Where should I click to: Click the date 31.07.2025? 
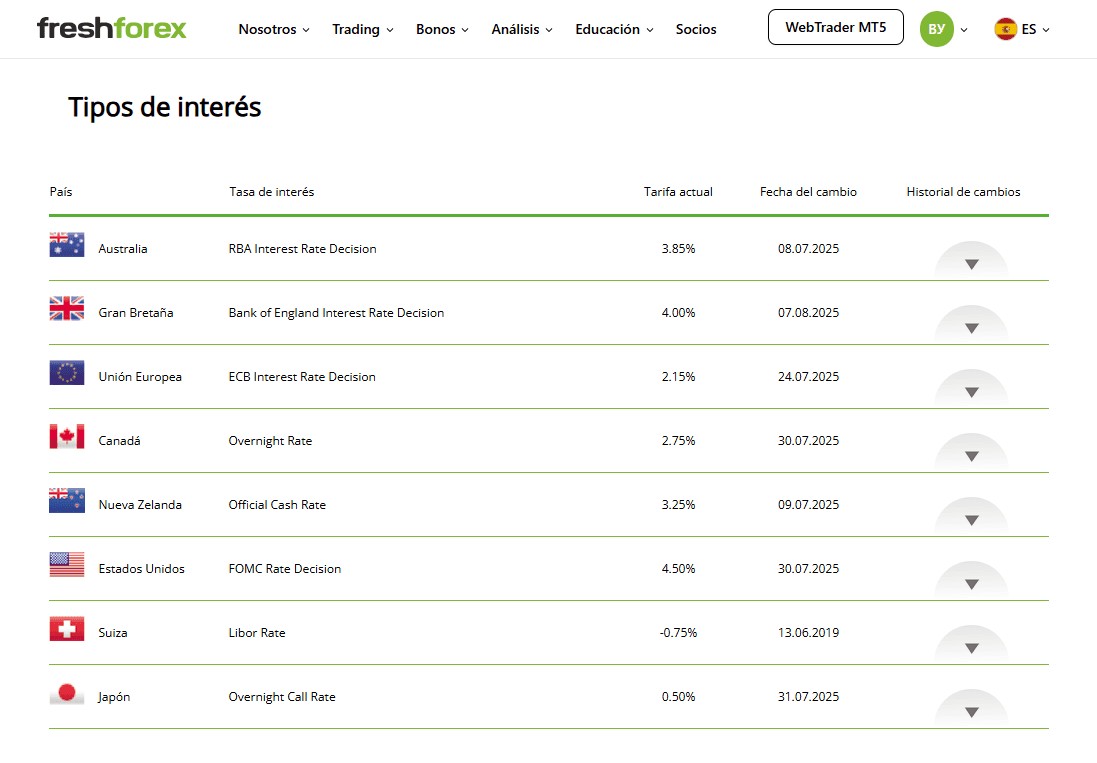tap(808, 697)
